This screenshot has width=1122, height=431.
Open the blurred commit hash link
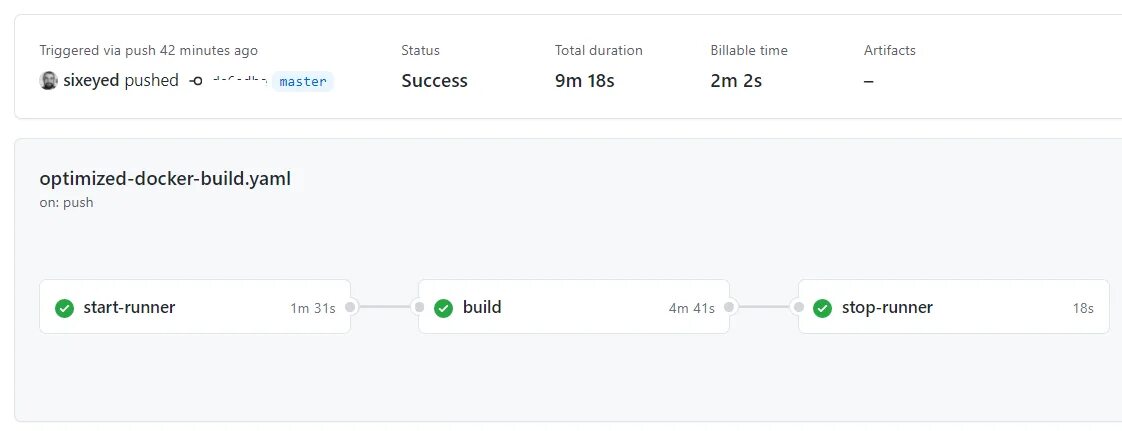pos(240,81)
